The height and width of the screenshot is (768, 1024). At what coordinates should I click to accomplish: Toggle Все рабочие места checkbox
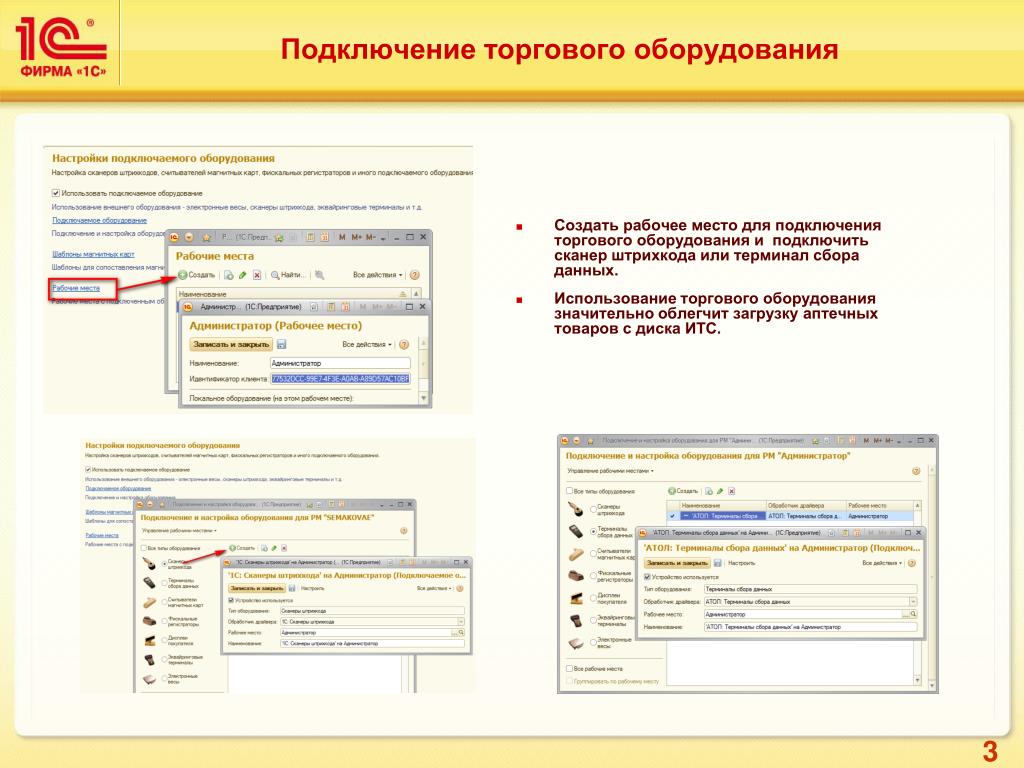click(569, 669)
